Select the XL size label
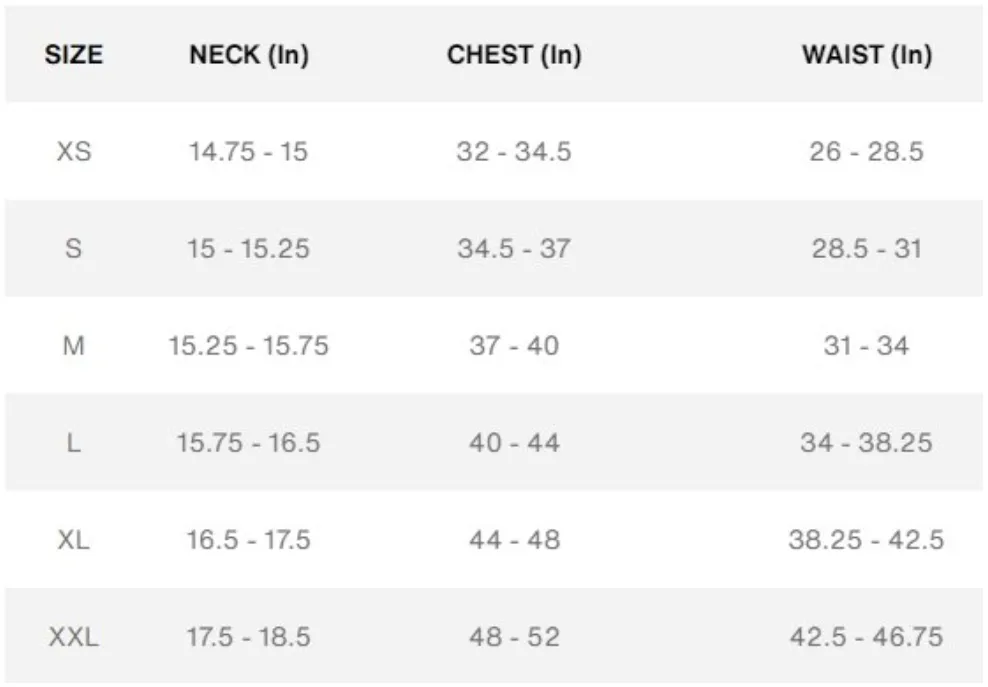This screenshot has width=988, height=687. 74,540
